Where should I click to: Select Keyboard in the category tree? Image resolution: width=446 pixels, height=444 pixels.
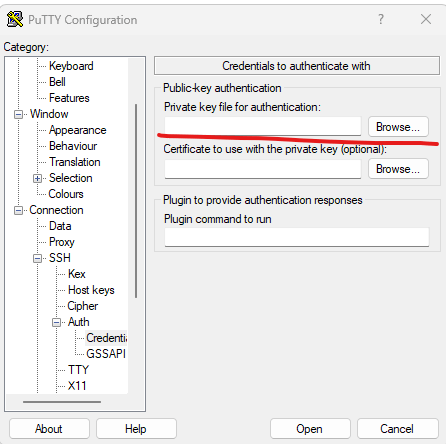(x=71, y=66)
